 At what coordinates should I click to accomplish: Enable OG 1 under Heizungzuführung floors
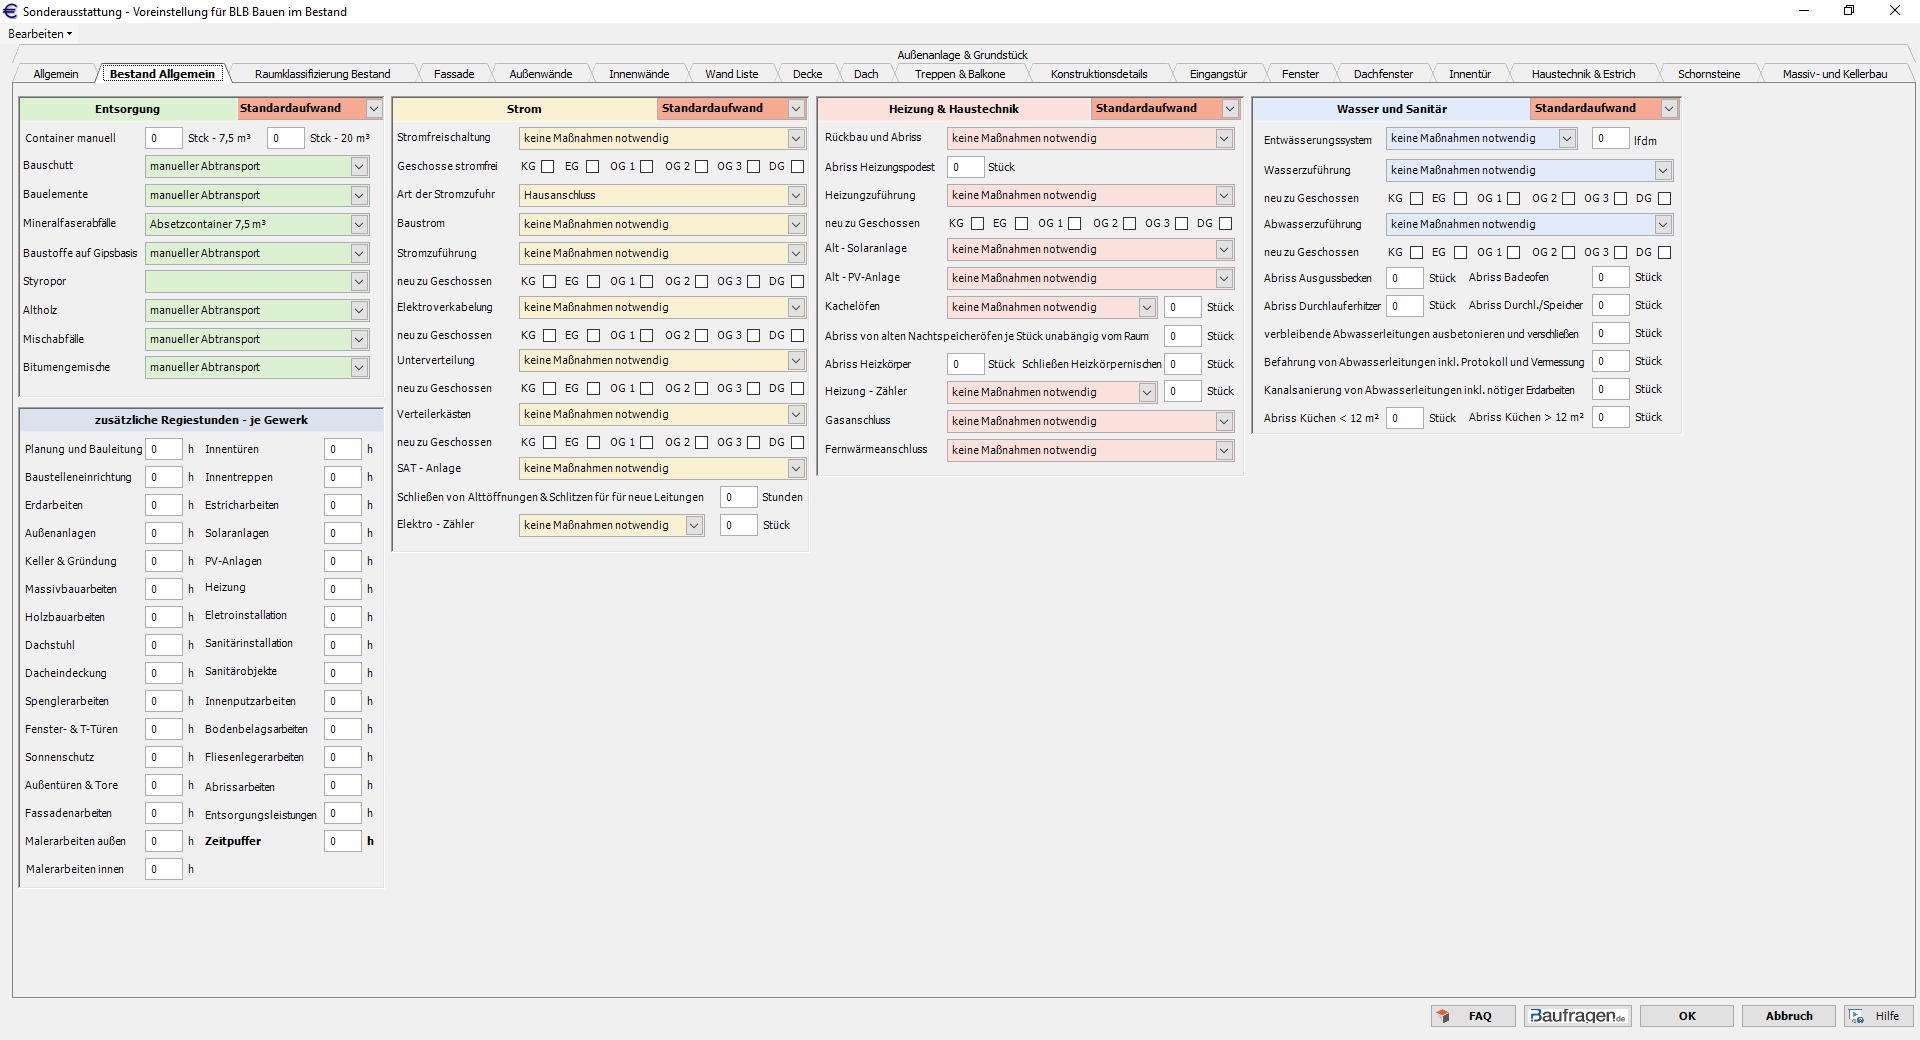pos(1074,224)
